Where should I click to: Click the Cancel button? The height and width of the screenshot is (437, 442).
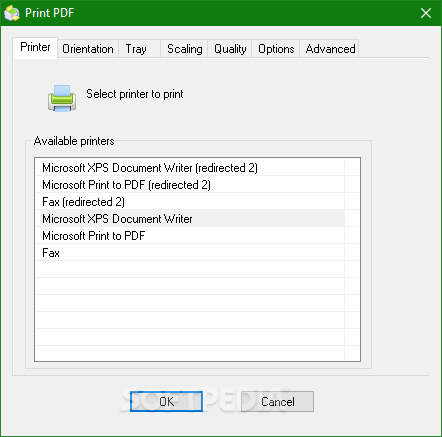[277, 401]
